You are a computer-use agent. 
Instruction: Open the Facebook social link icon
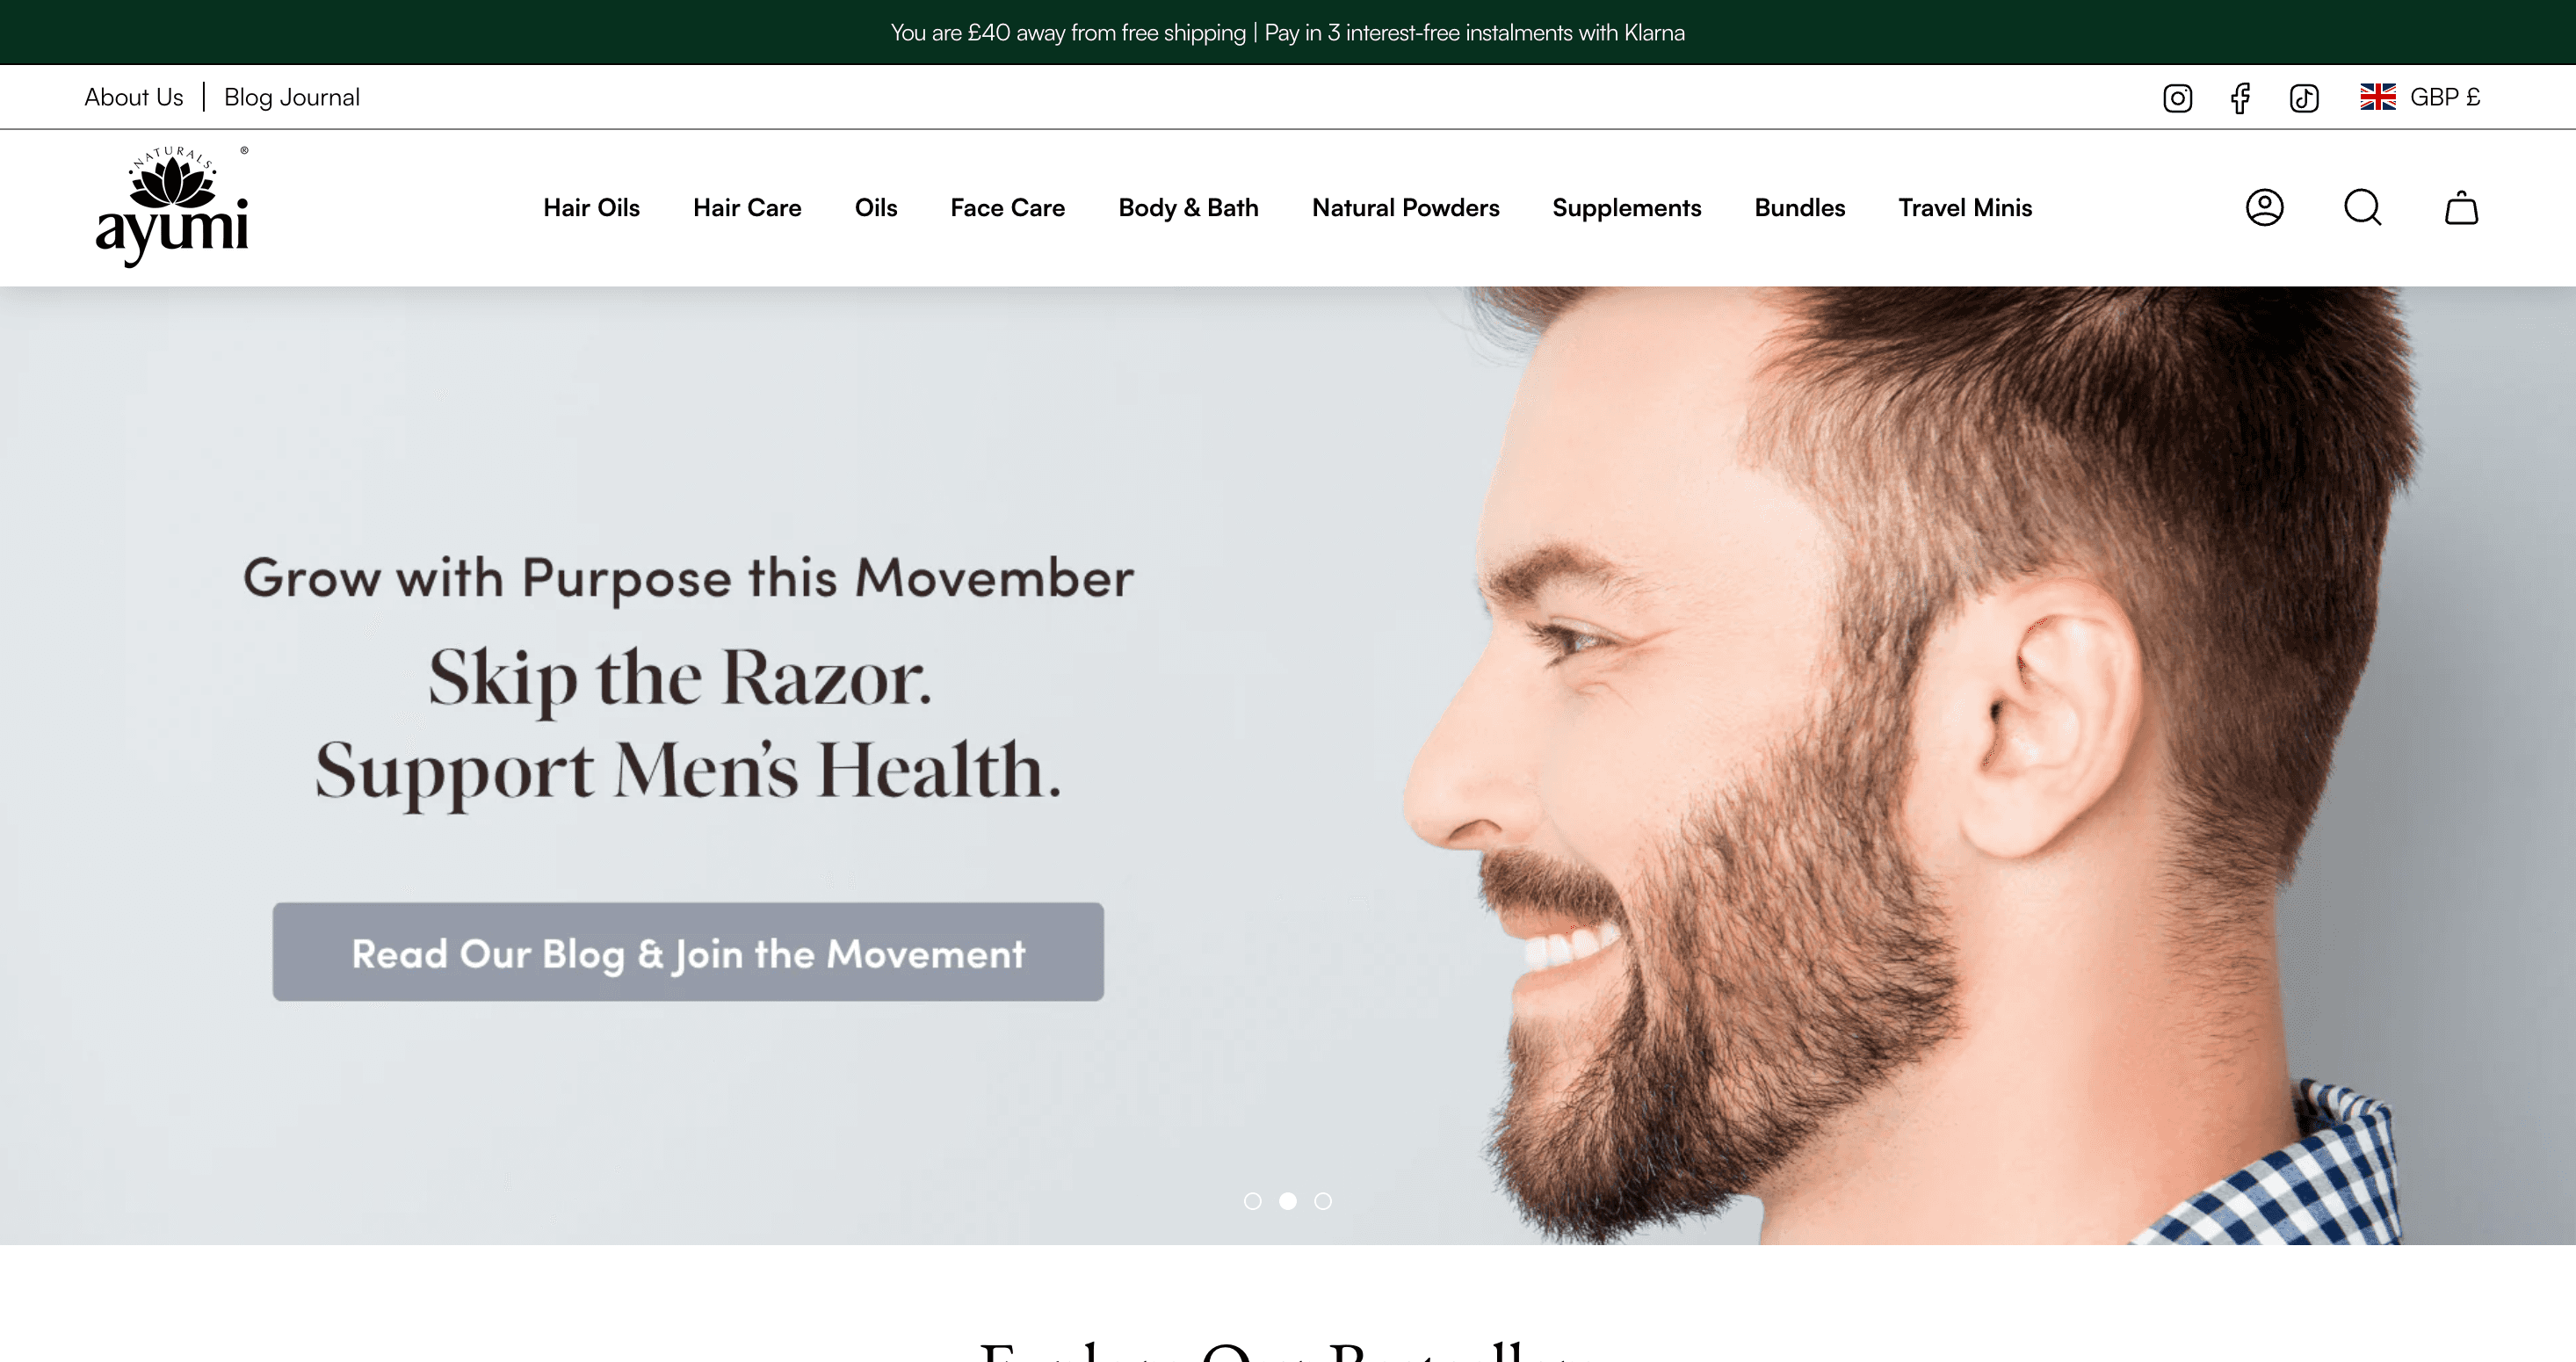point(2240,98)
